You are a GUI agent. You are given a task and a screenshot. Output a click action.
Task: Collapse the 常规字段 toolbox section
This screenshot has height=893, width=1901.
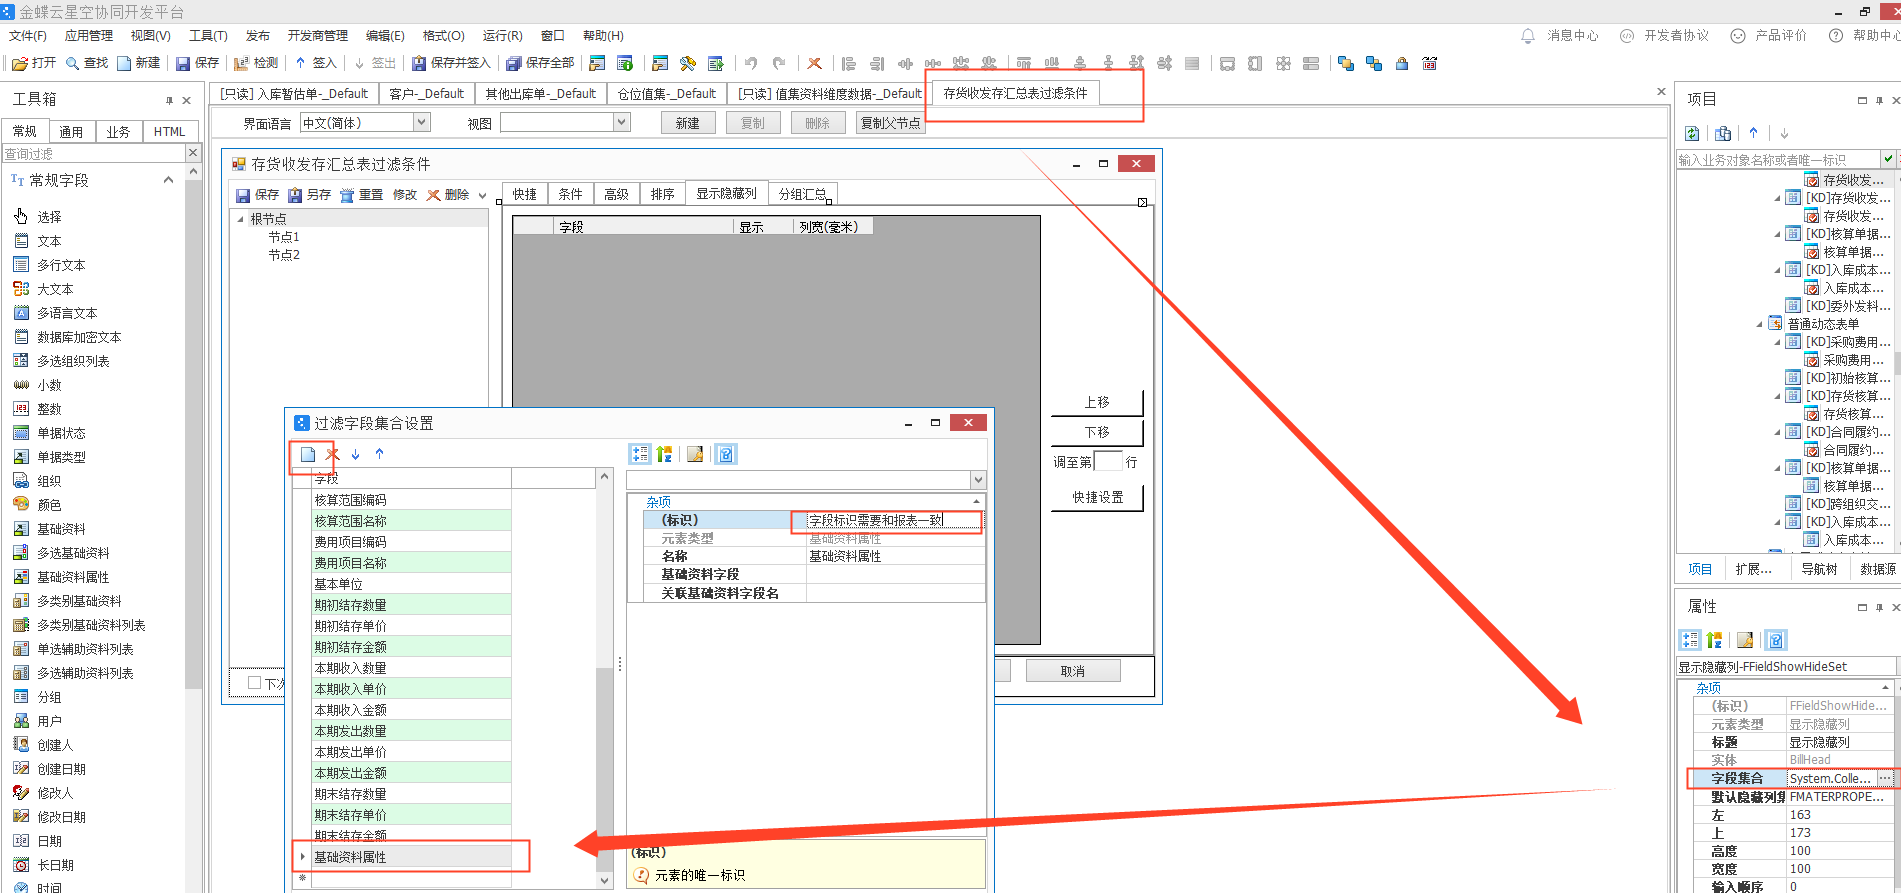point(168,180)
